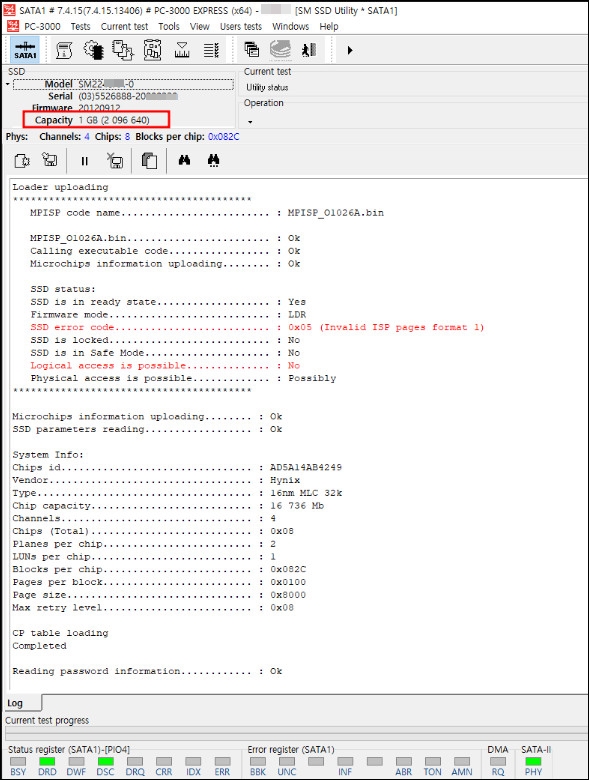Viewport: 589px width, 780px height.
Task: Click the ruler measurement toolbar icon
Action: click(x=182, y=50)
